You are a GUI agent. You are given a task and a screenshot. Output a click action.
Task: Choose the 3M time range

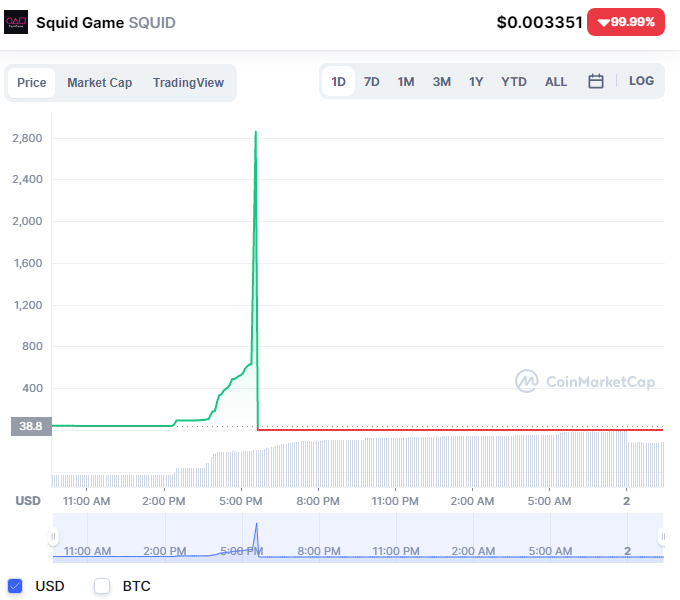tap(441, 82)
